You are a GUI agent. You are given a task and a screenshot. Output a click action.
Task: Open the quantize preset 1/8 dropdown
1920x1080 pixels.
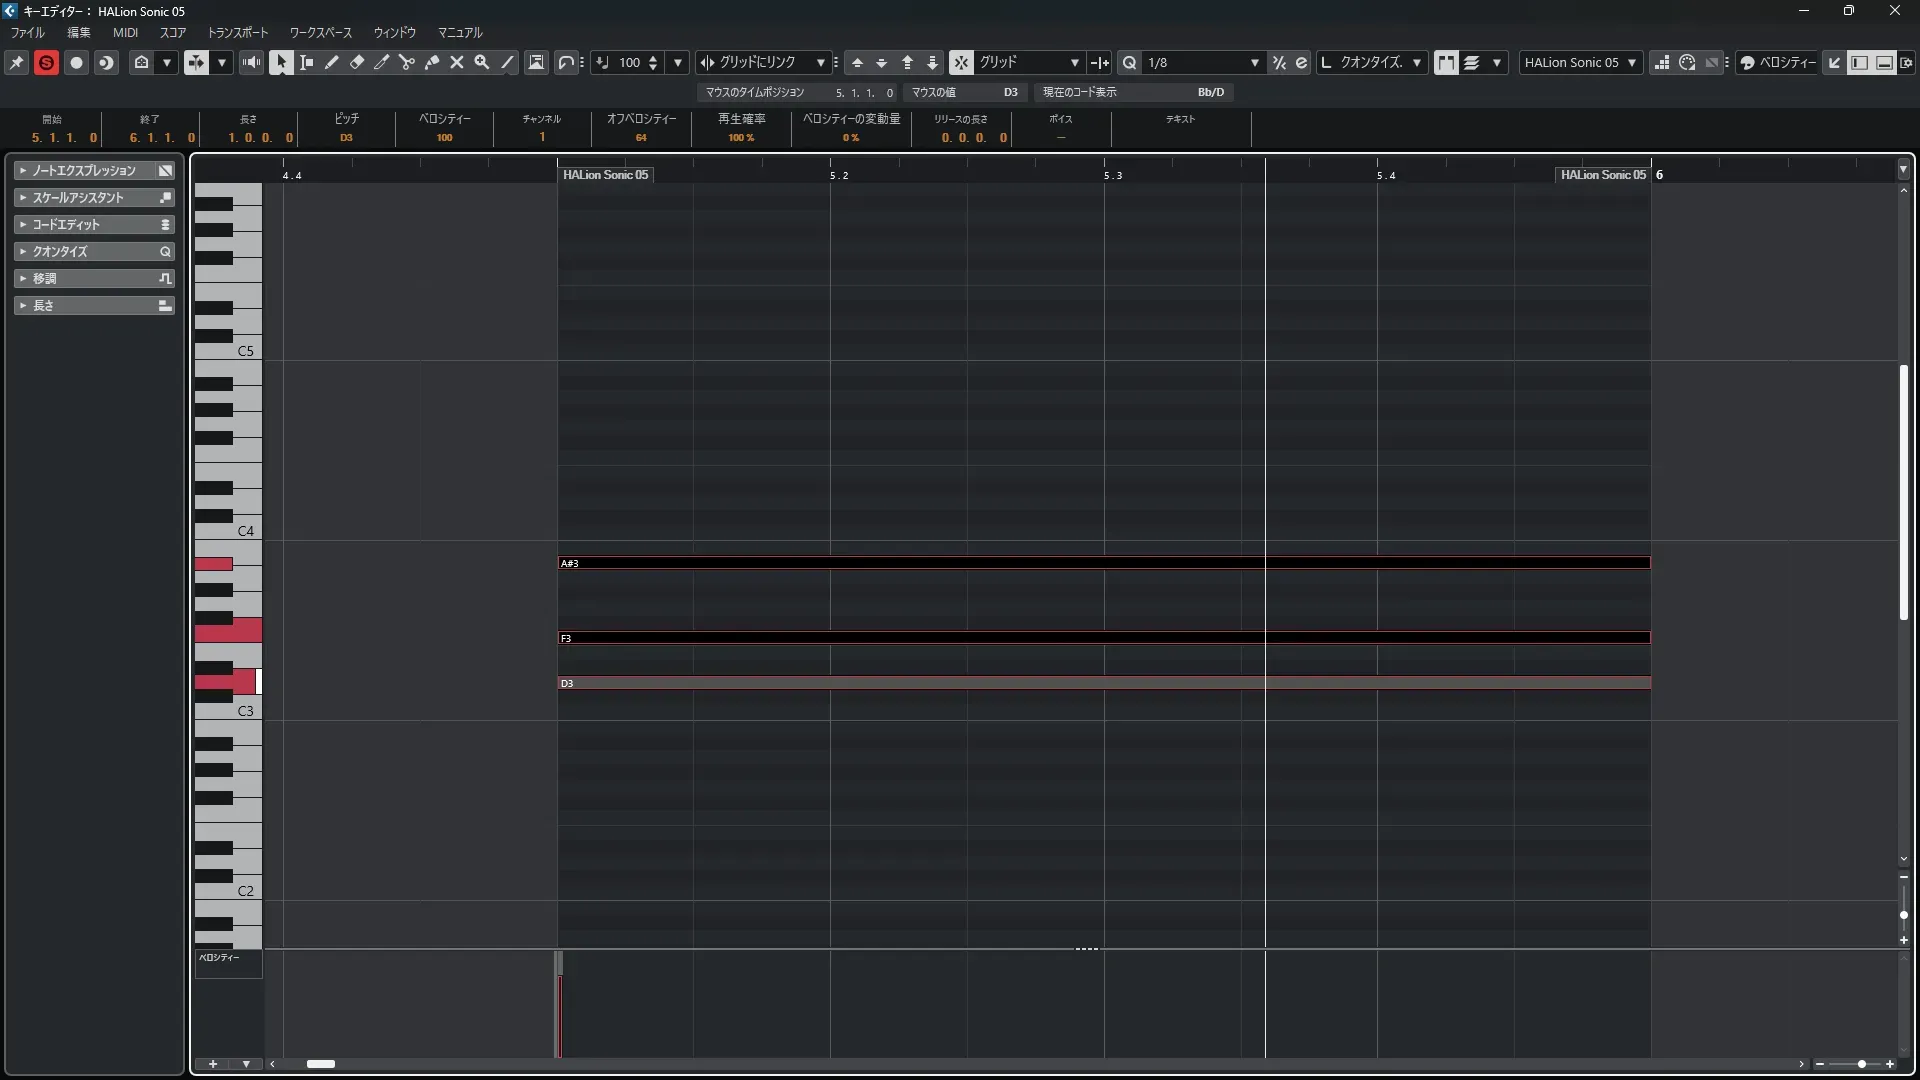coord(1254,62)
